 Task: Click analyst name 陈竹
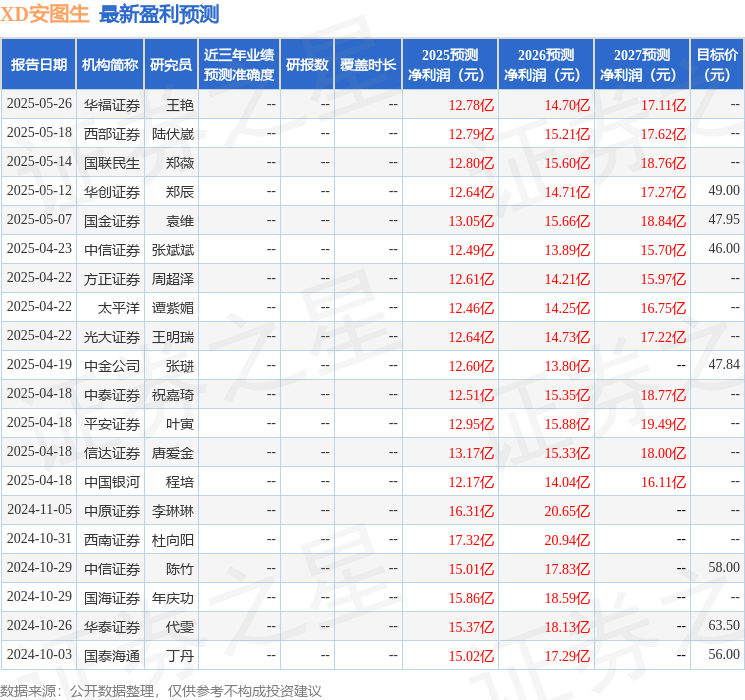(x=180, y=569)
